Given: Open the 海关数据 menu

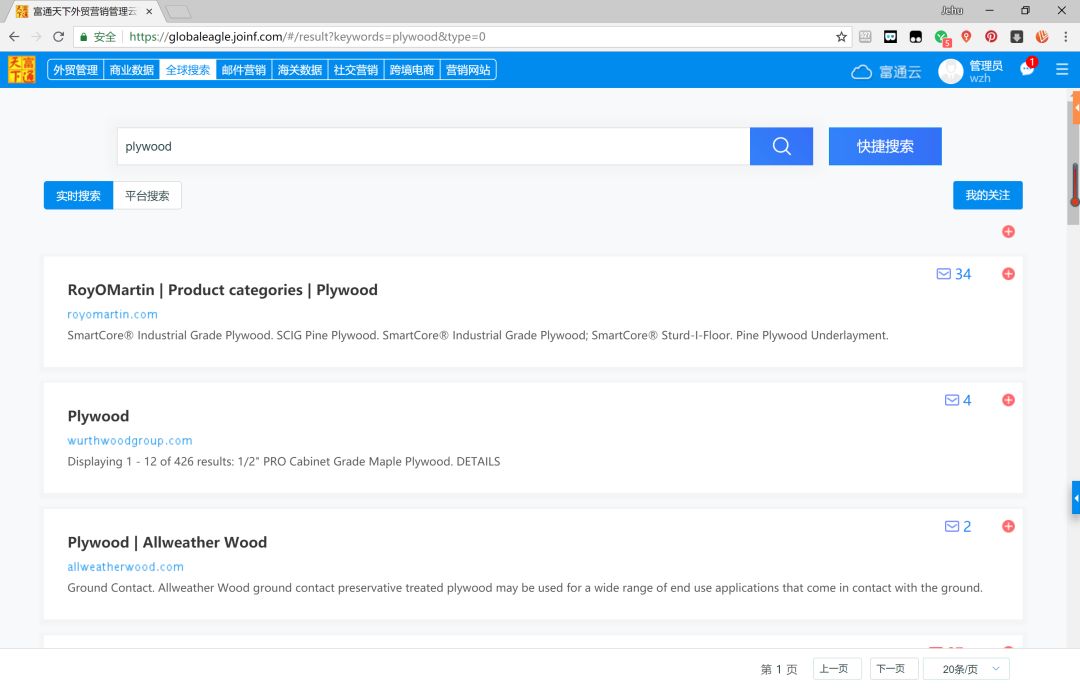Looking at the screenshot, I should (300, 70).
